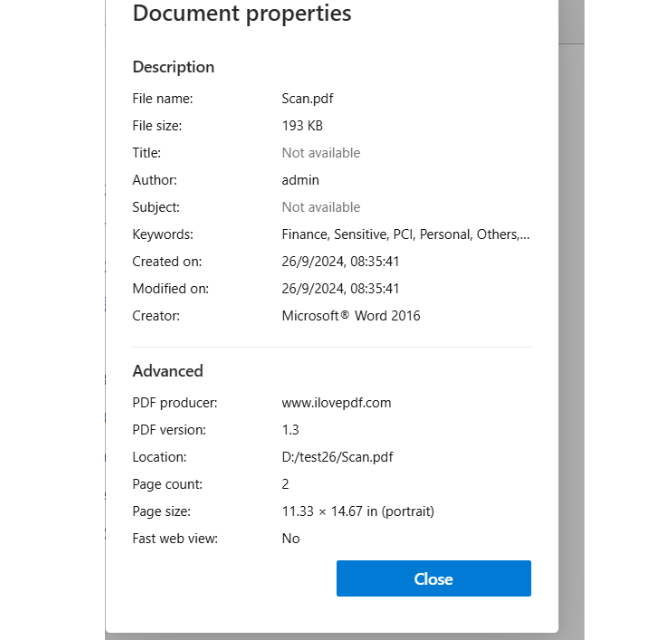666x640 pixels.
Task: Click the truncated Keywords value
Action: pos(405,234)
